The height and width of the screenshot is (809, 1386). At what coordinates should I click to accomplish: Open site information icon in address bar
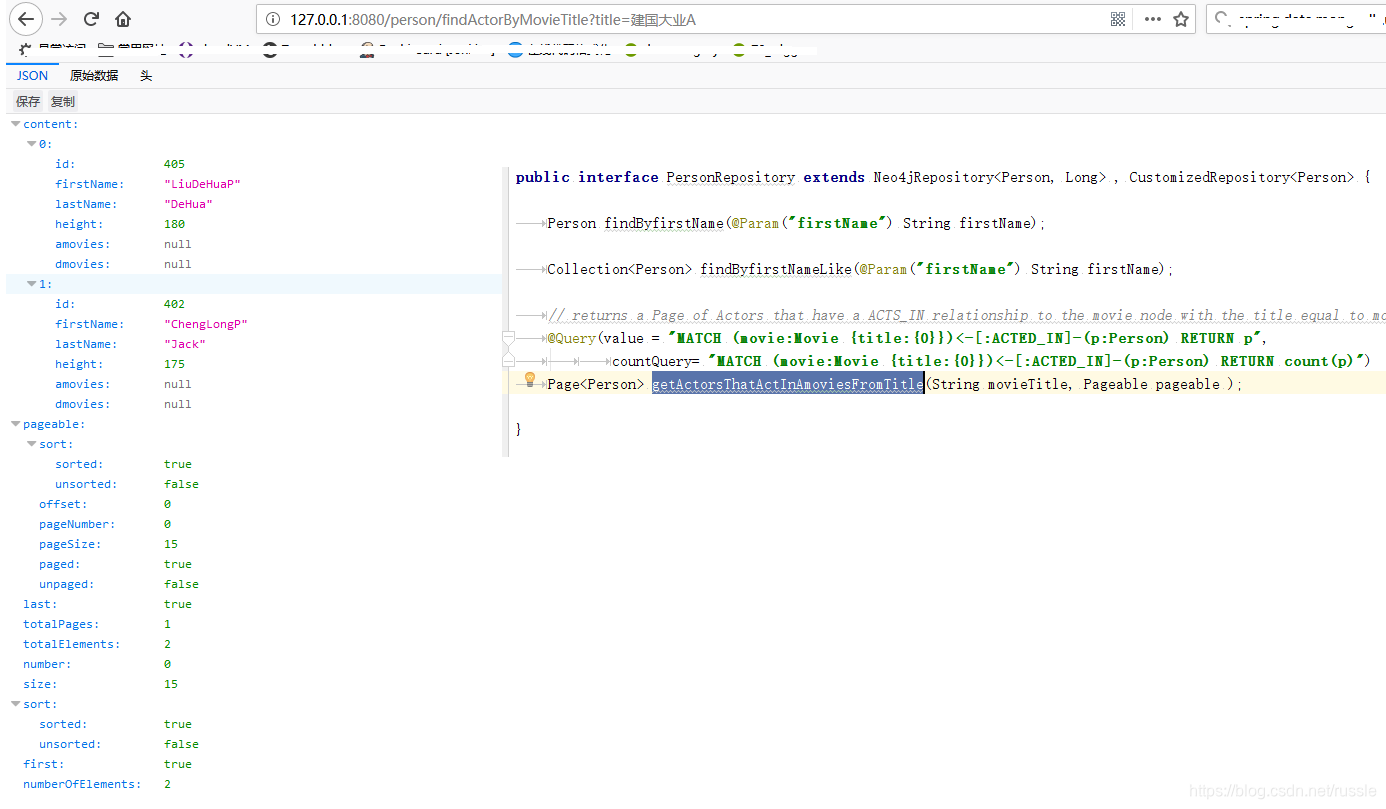(273, 19)
